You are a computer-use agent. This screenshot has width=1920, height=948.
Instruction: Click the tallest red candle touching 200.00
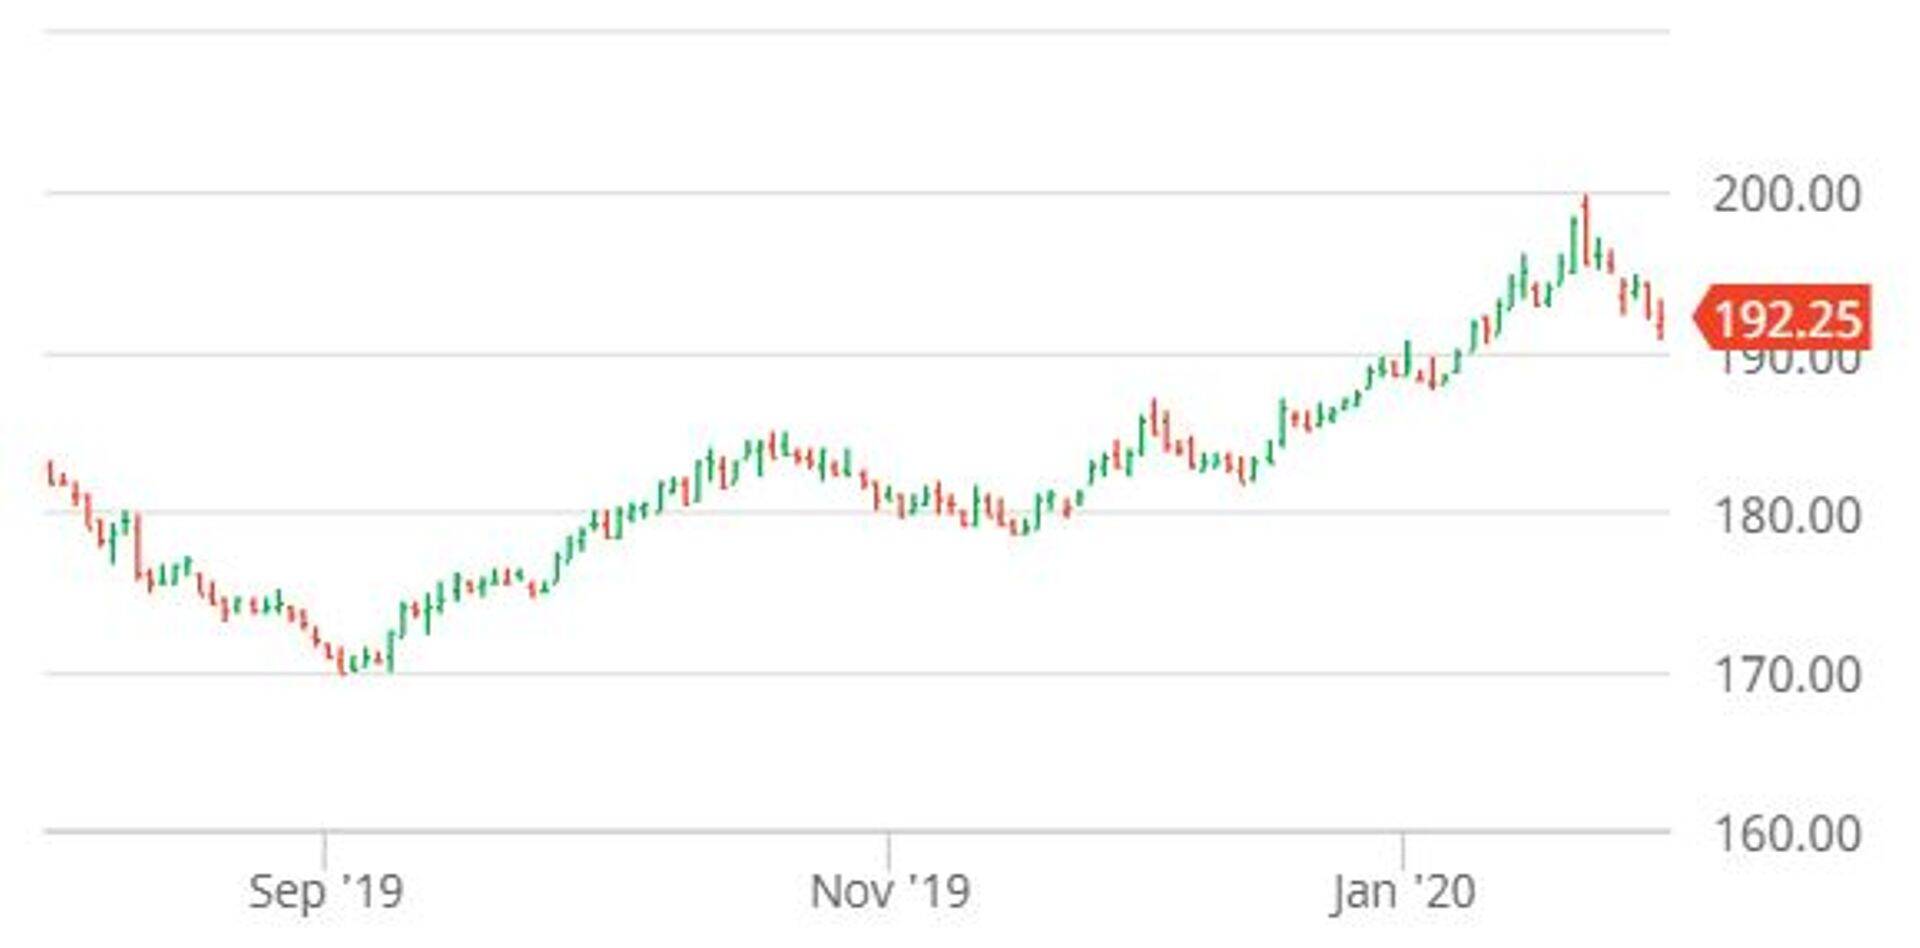click(x=1585, y=230)
